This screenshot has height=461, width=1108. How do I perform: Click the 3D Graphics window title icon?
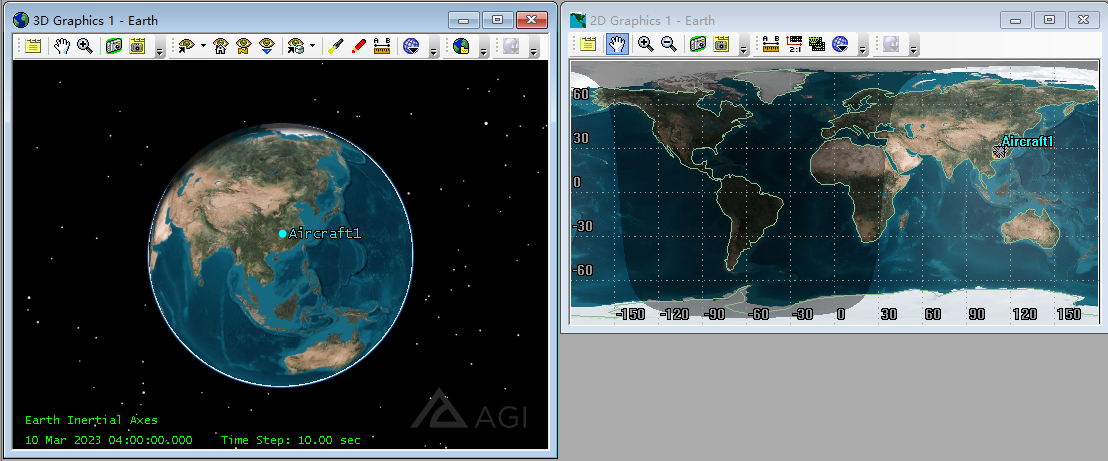point(21,21)
